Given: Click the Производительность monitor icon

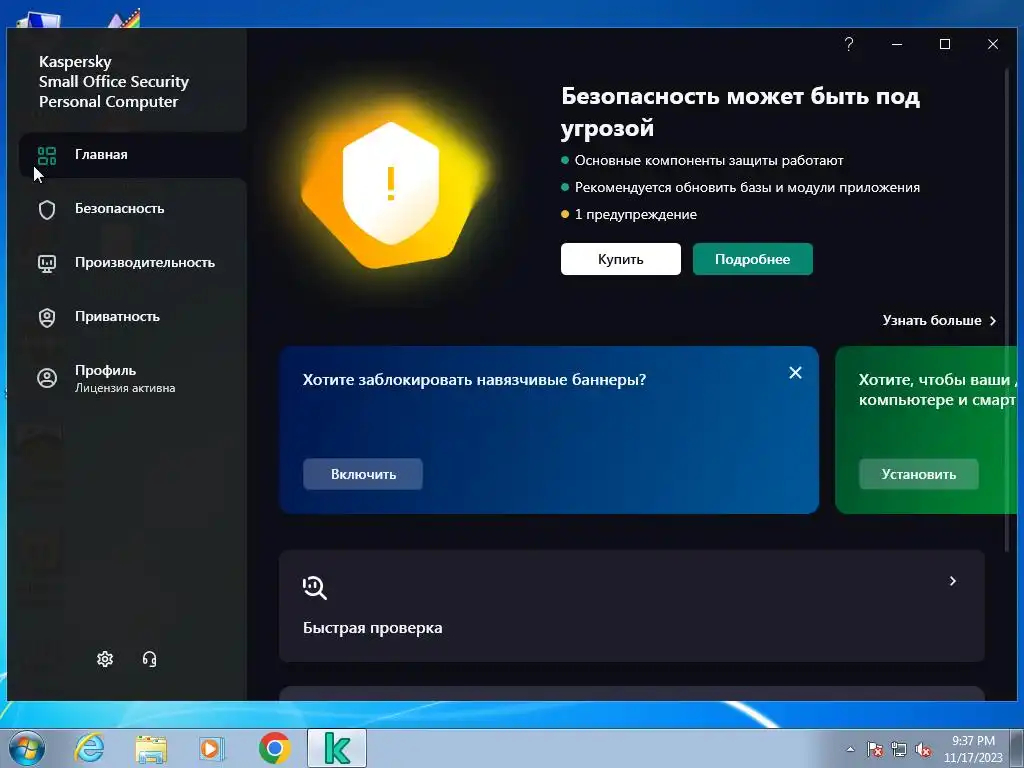Looking at the screenshot, I should [47, 264].
